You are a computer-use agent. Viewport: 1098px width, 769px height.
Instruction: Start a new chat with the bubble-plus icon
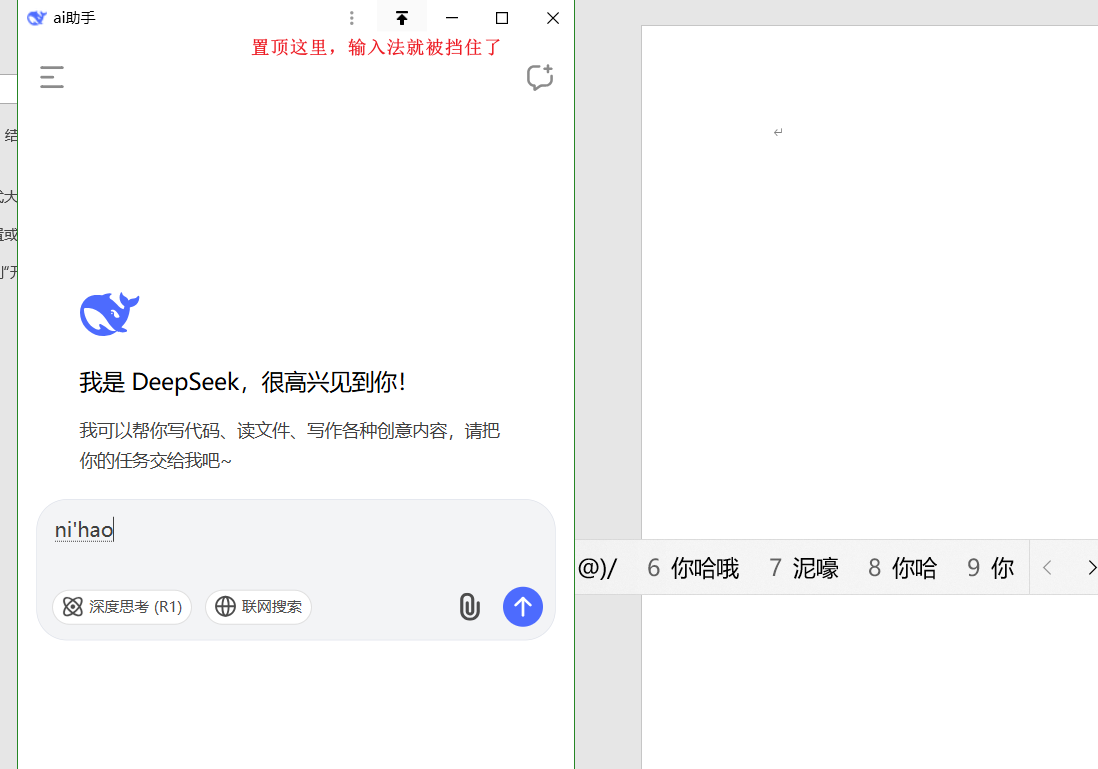click(x=540, y=77)
